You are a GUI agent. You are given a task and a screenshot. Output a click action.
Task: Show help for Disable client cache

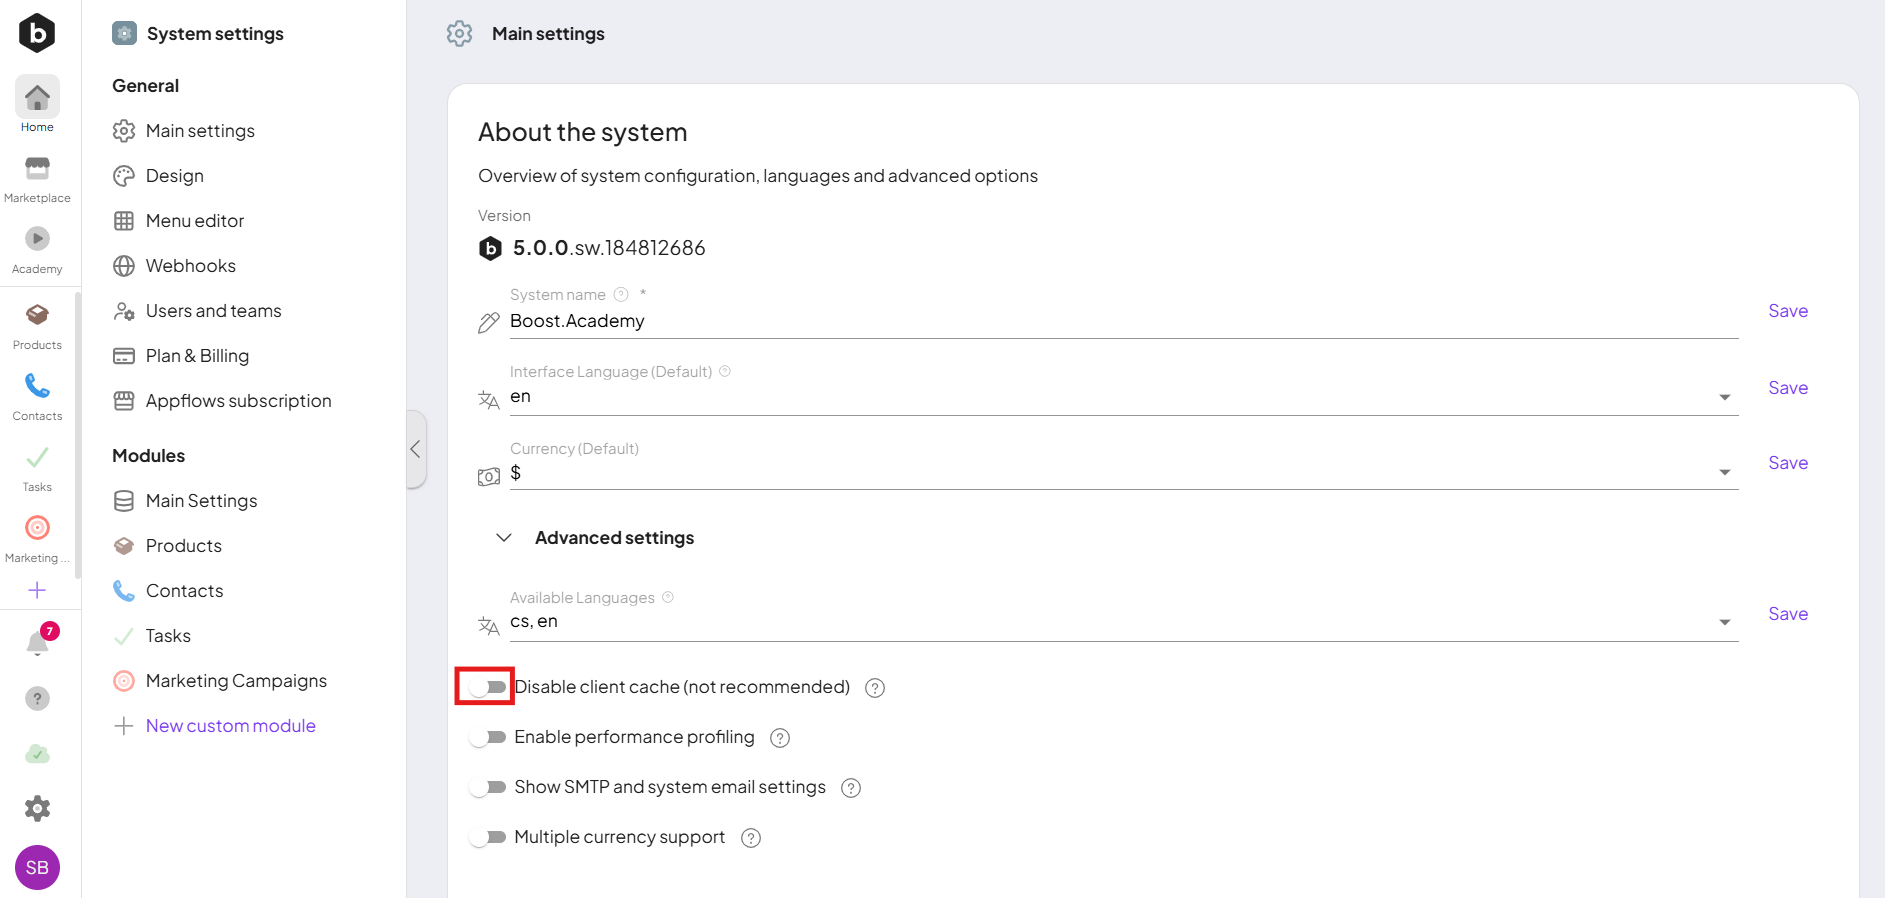875,688
